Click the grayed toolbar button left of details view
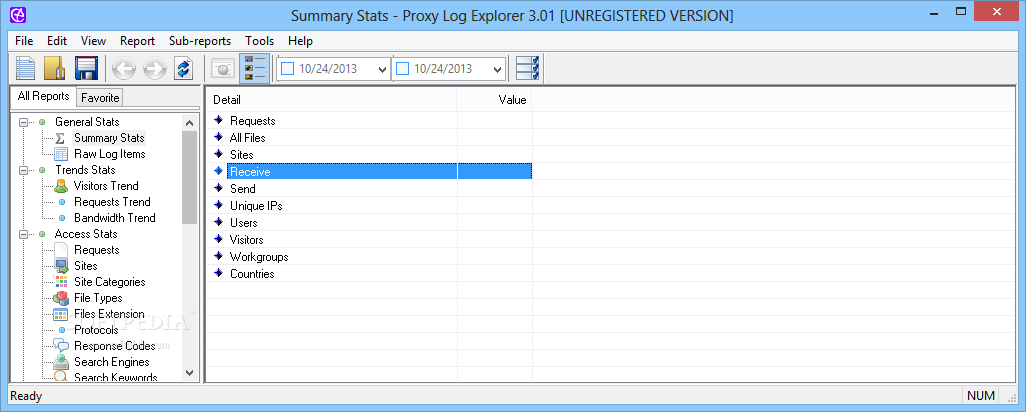This screenshot has height=412, width=1026. [x=223, y=69]
